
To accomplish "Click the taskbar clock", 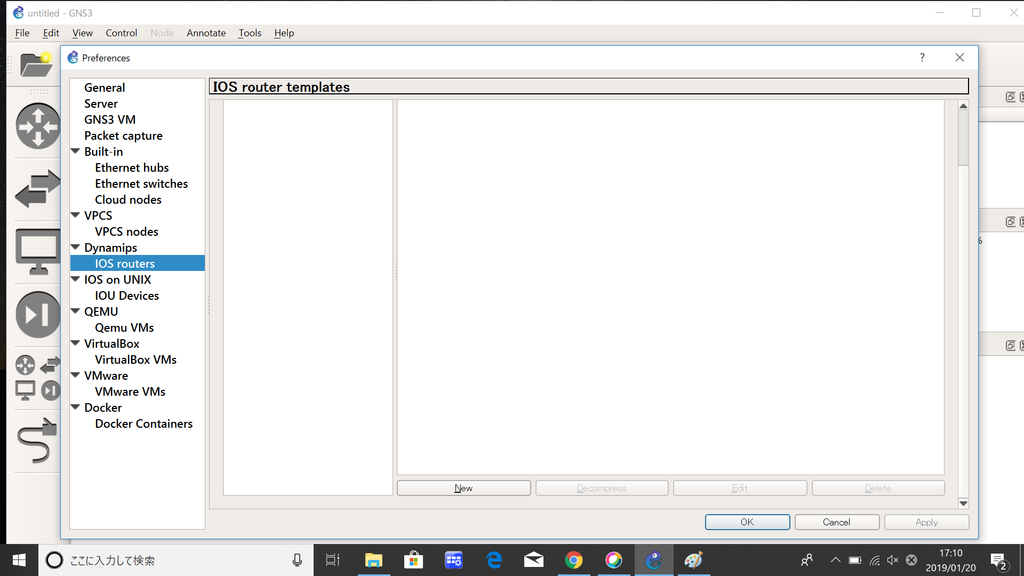I will pyautogui.click(x=951, y=560).
